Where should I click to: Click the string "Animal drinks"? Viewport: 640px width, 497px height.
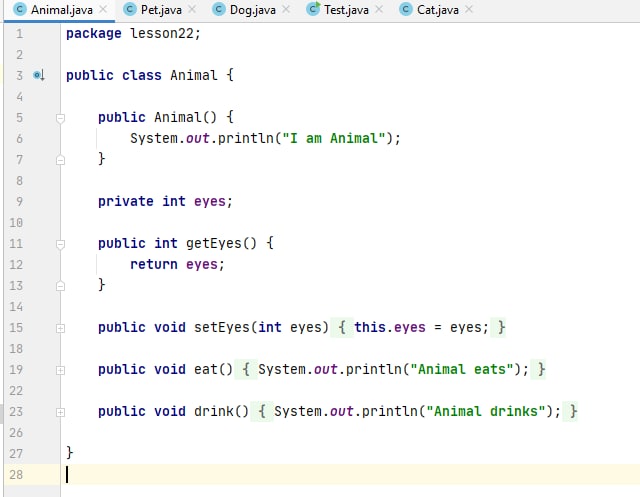click(x=486, y=411)
